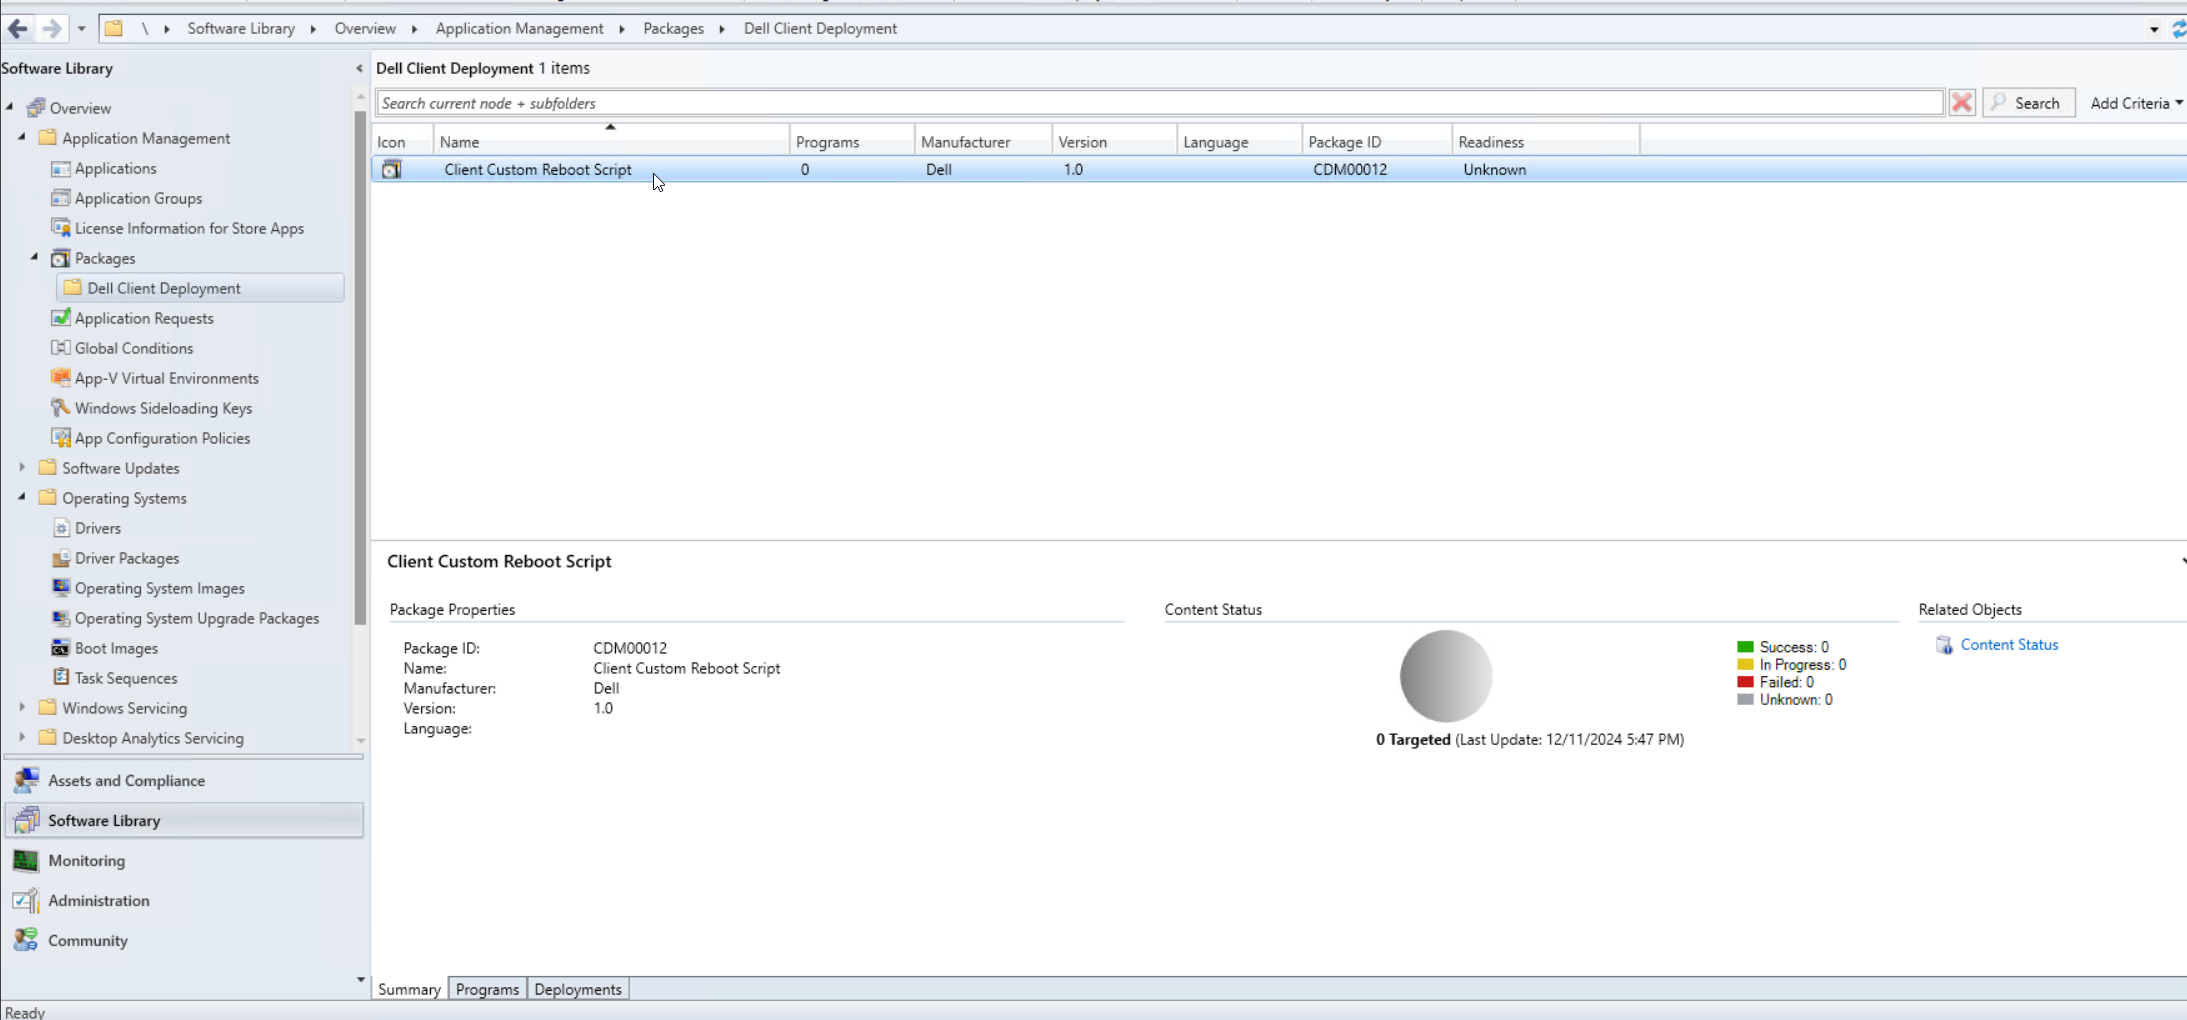Viewport: 2187px width, 1020px height.
Task: Click the back navigation arrow icon
Action: [17, 28]
